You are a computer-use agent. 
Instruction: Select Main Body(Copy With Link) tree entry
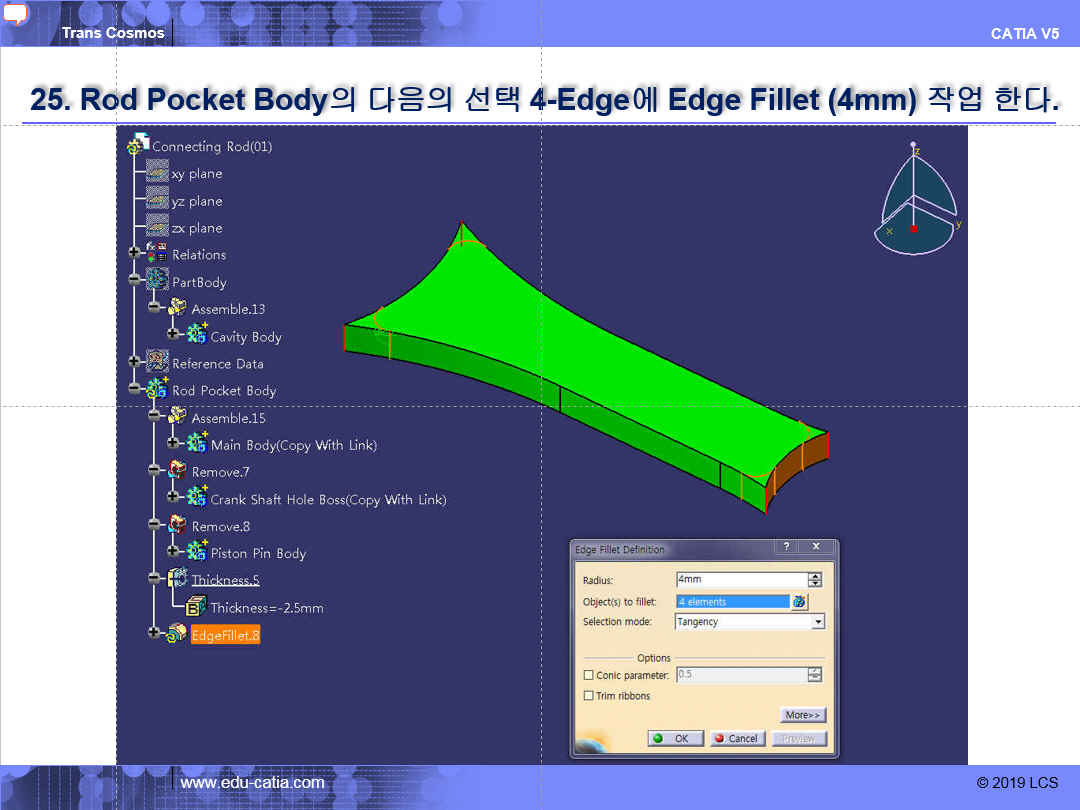pyautogui.click(x=293, y=445)
